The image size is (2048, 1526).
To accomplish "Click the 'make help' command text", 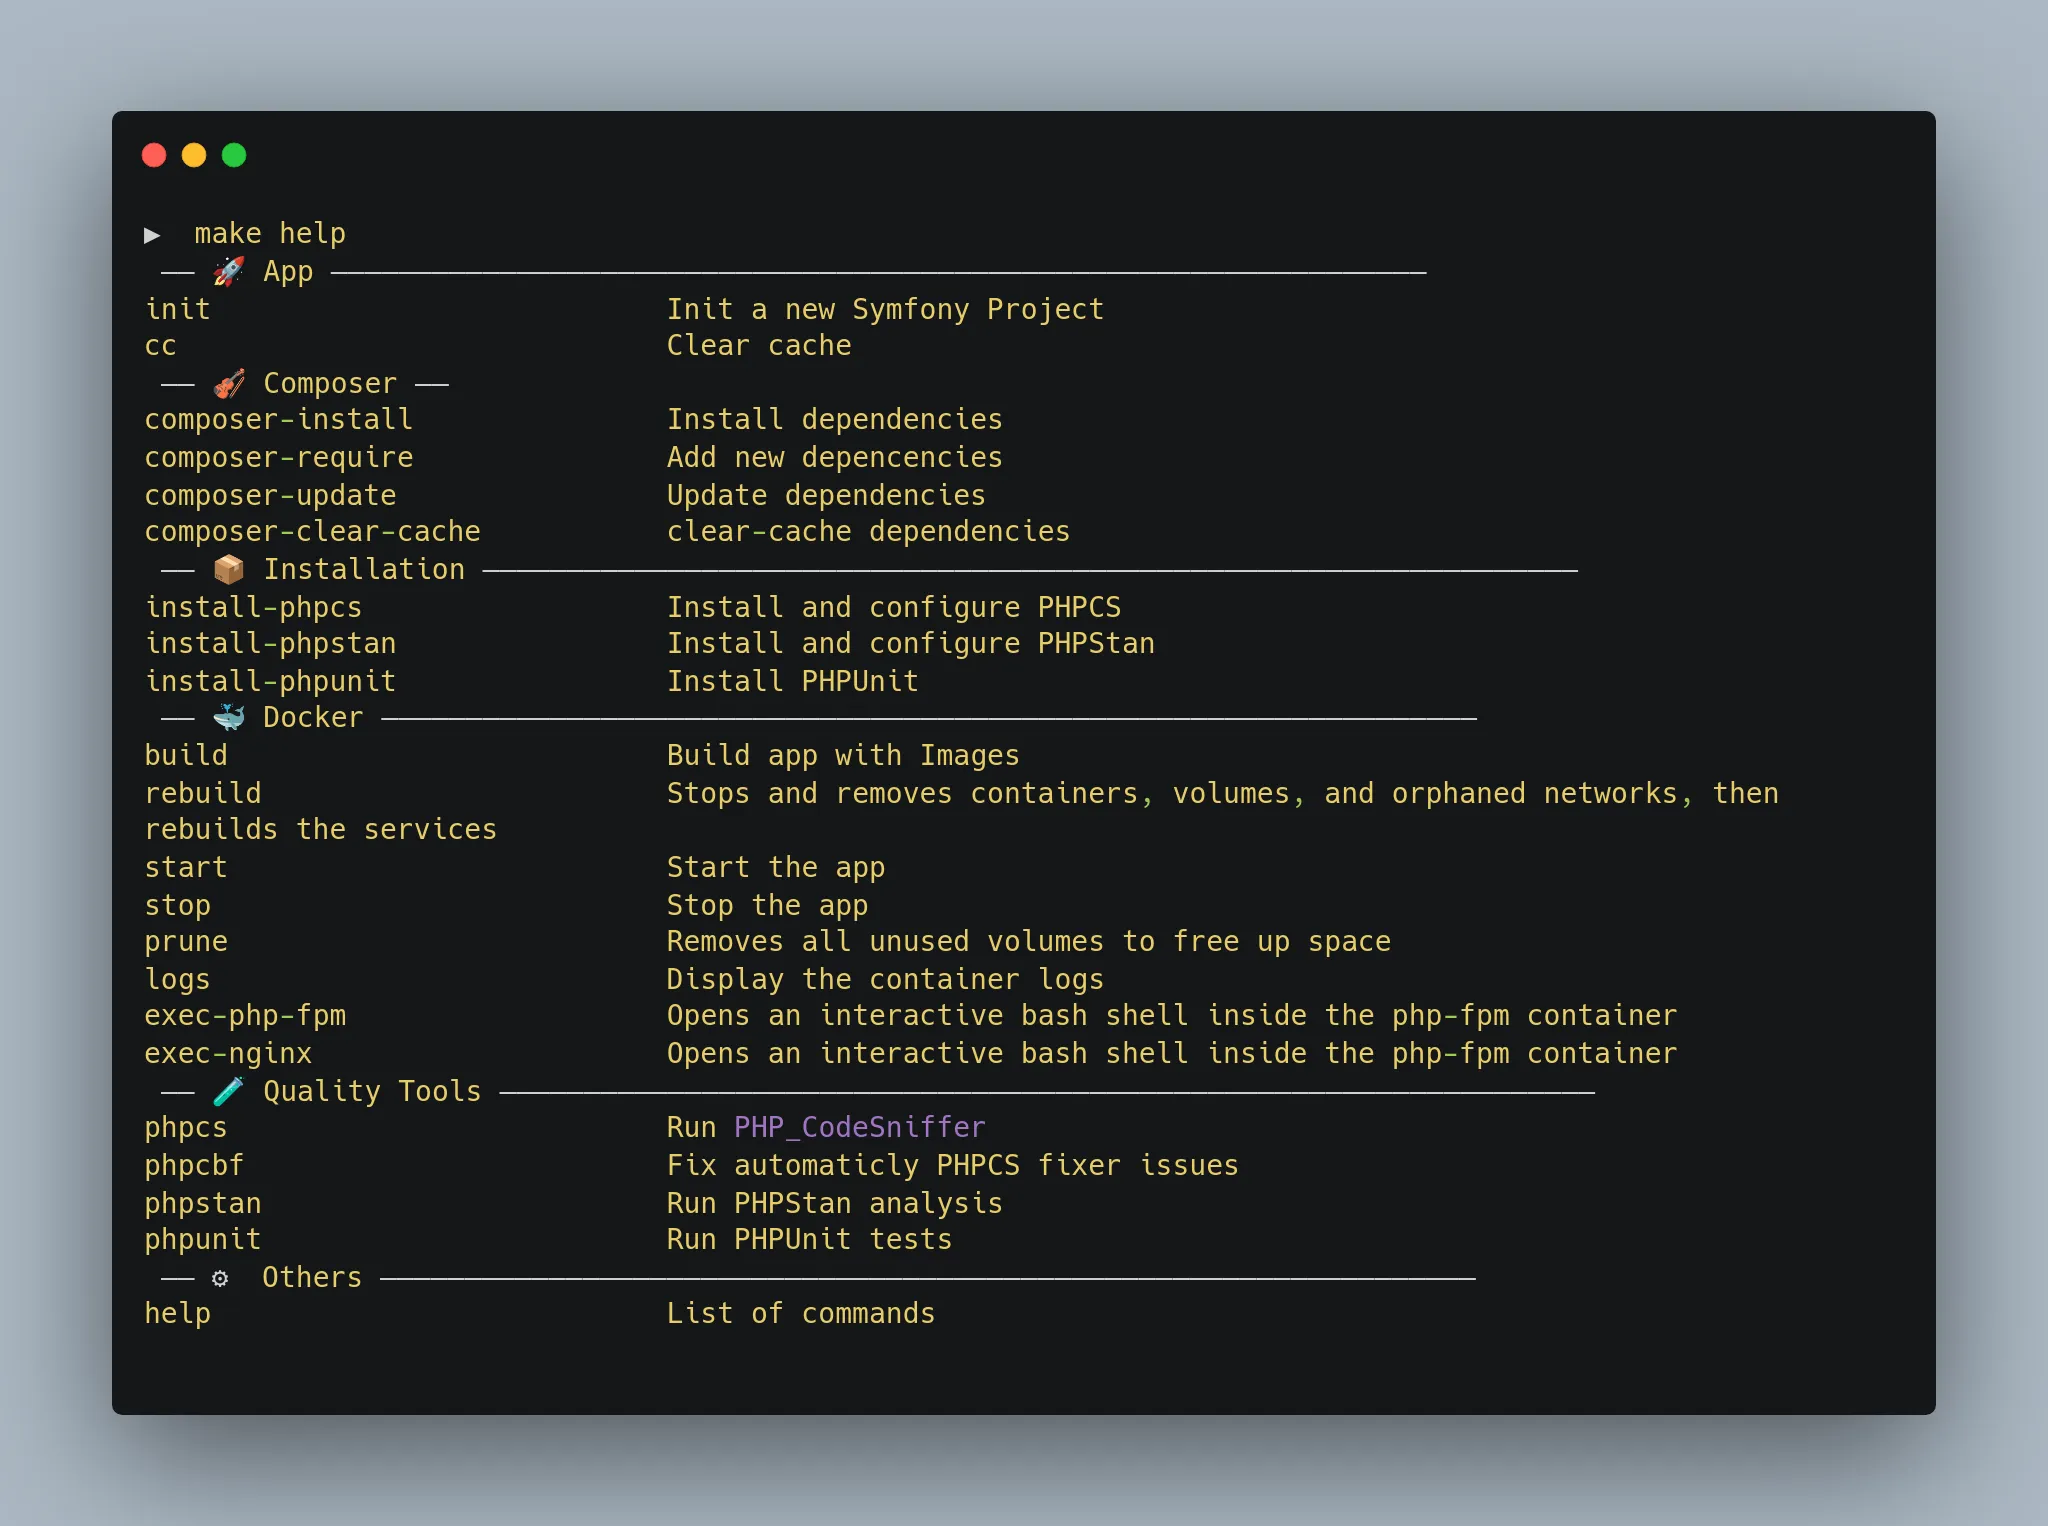I will click(x=270, y=234).
